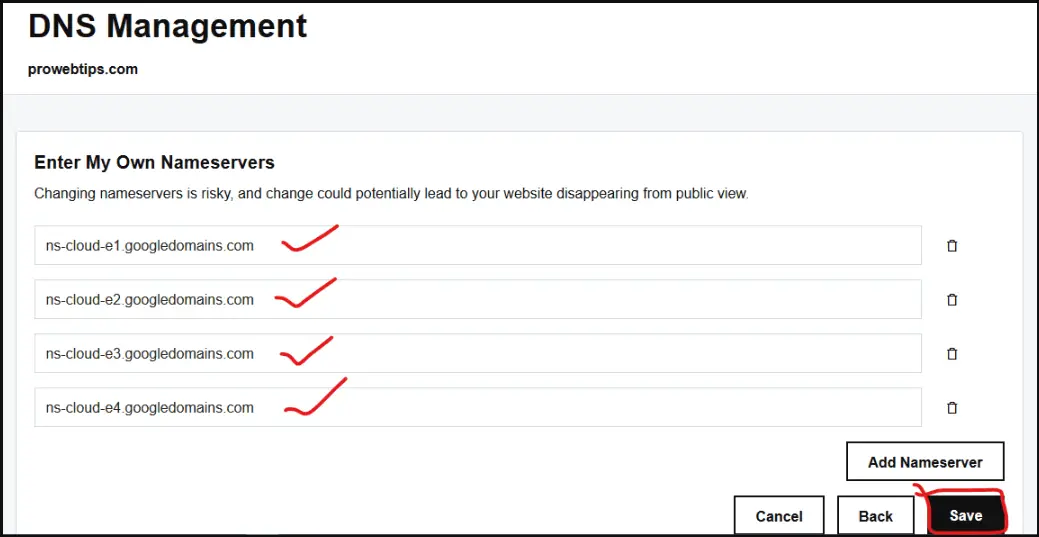Delete the ns-cloud-e2.googledomains.com nameserver
The image size is (1039, 537).
952,300
